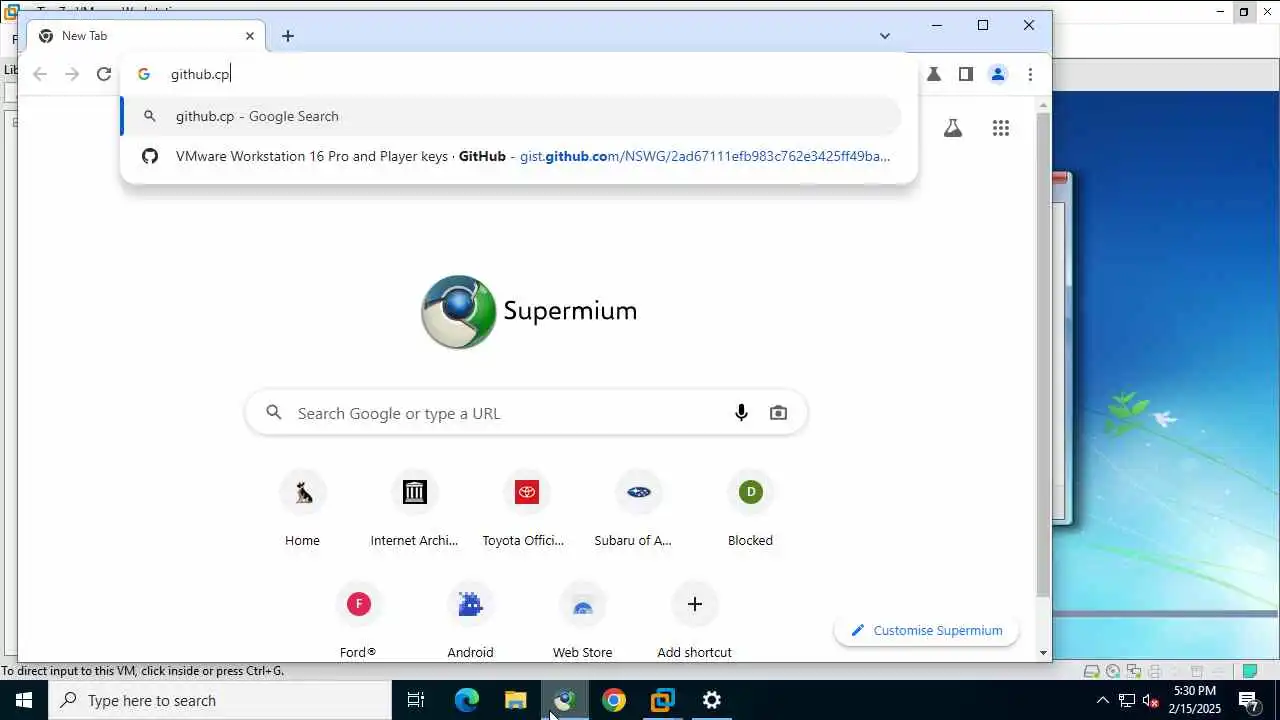Screen dimensions: 1280x720
Task: Show hidden system tray icons
Action: (1102, 700)
